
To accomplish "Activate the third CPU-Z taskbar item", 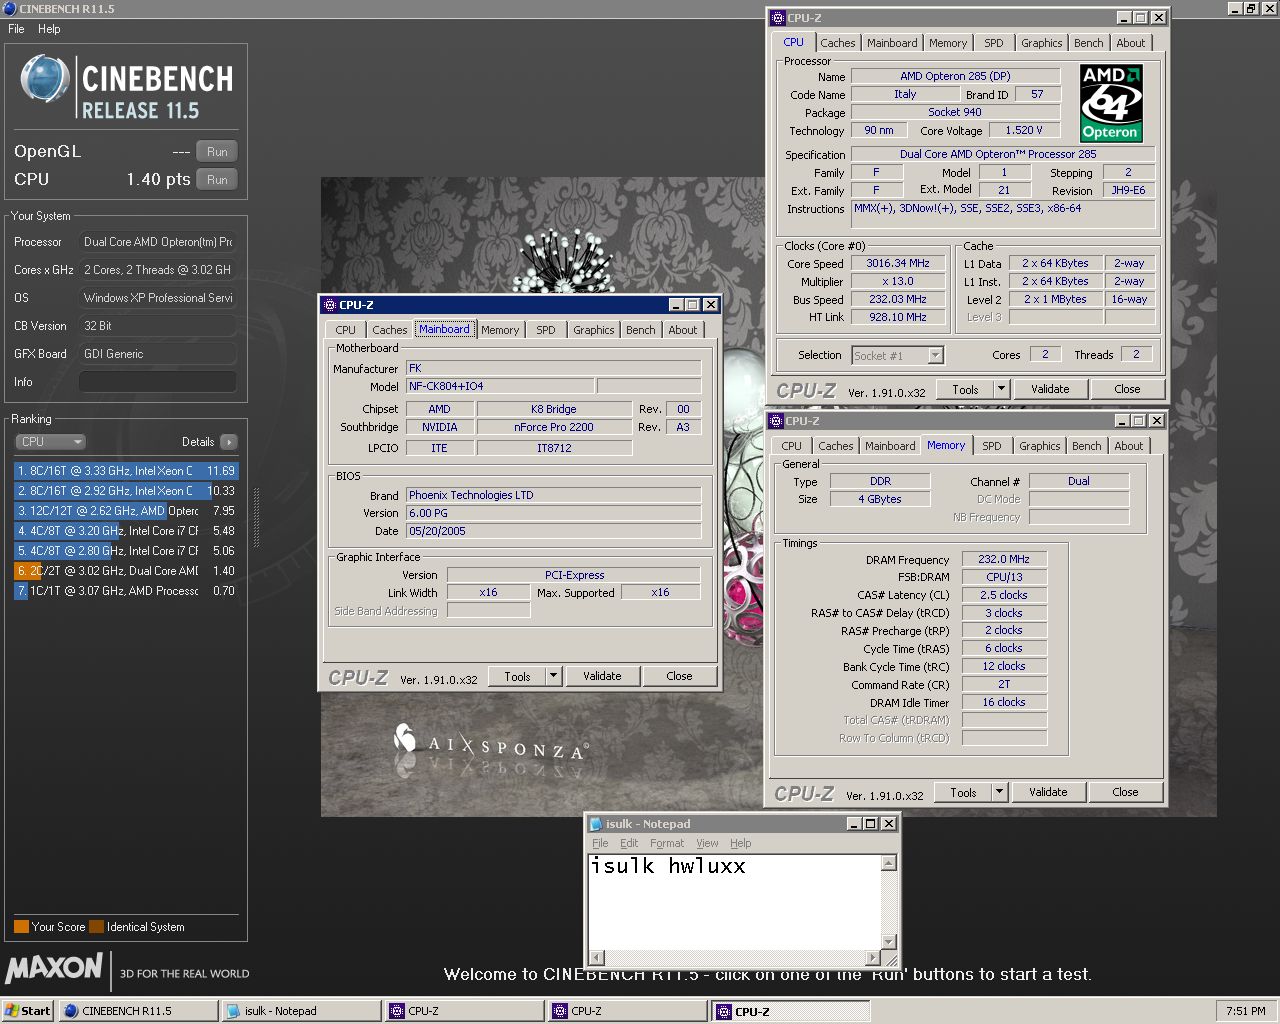I will (790, 1011).
